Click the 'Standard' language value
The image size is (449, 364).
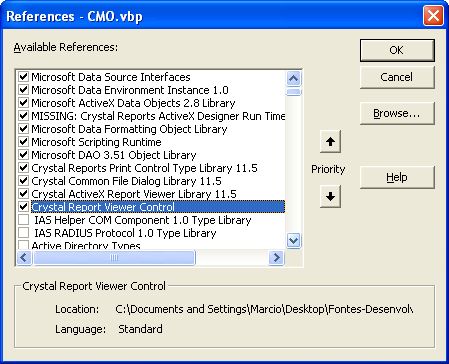140,329
